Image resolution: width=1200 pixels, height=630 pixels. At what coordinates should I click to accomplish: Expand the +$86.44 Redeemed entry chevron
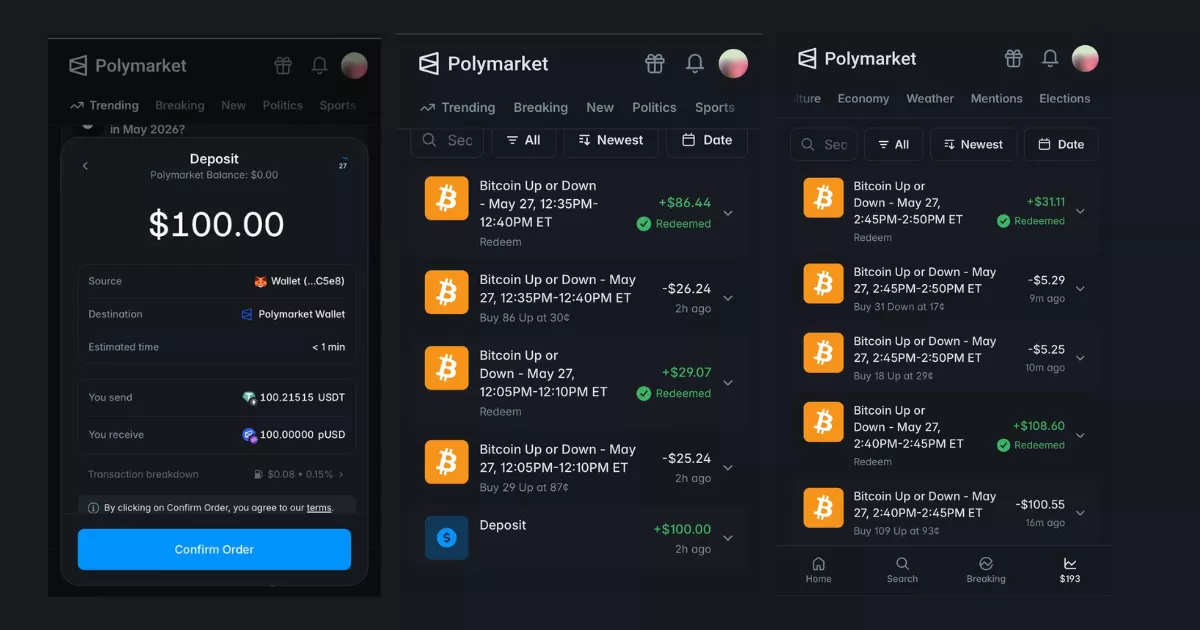(x=728, y=213)
